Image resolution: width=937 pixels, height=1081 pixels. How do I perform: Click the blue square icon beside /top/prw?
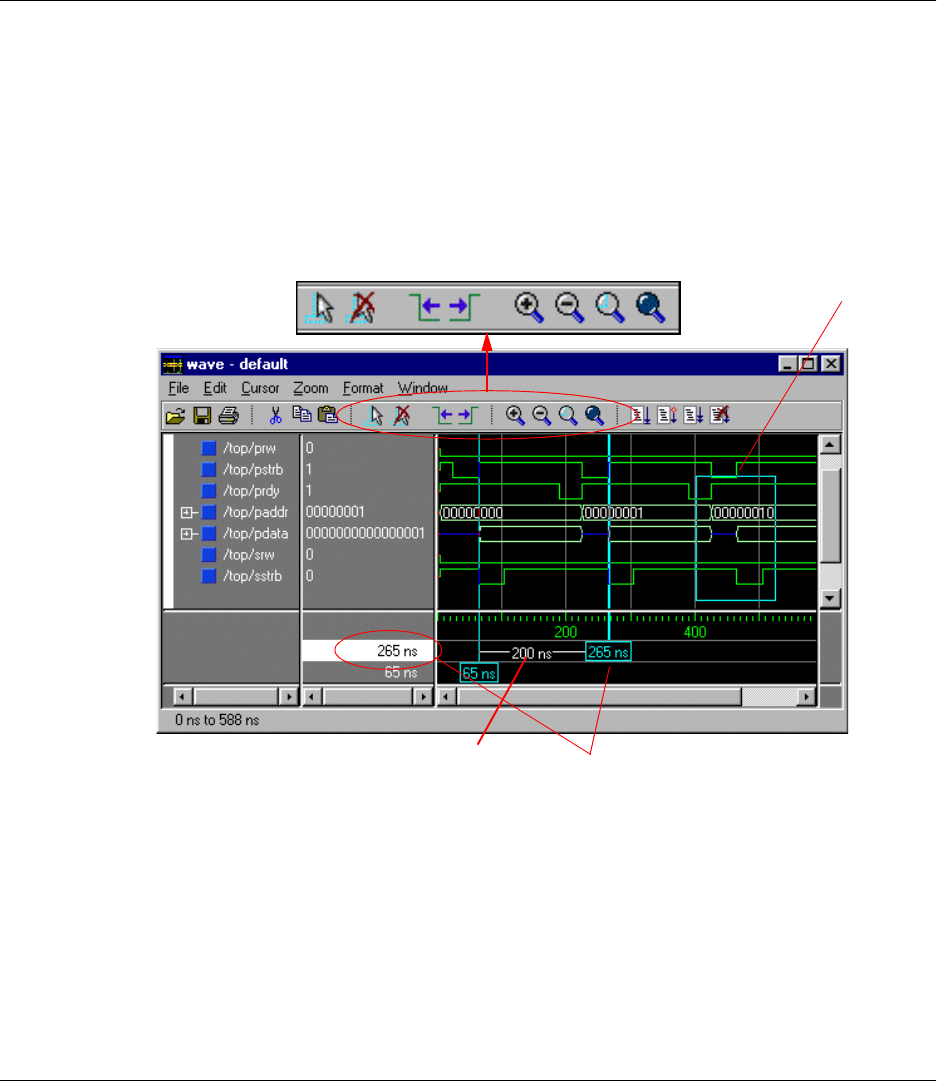[x=209, y=448]
